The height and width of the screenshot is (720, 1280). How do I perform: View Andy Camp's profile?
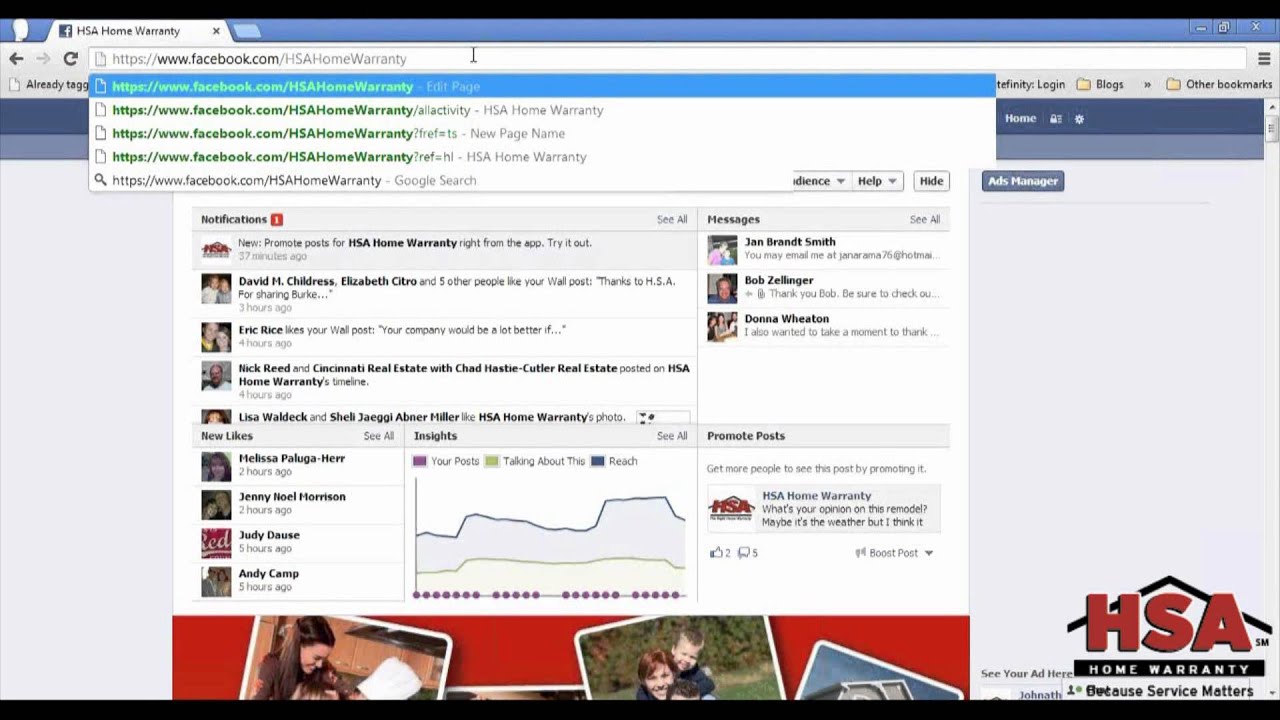pyautogui.click(x=268, y=574)
